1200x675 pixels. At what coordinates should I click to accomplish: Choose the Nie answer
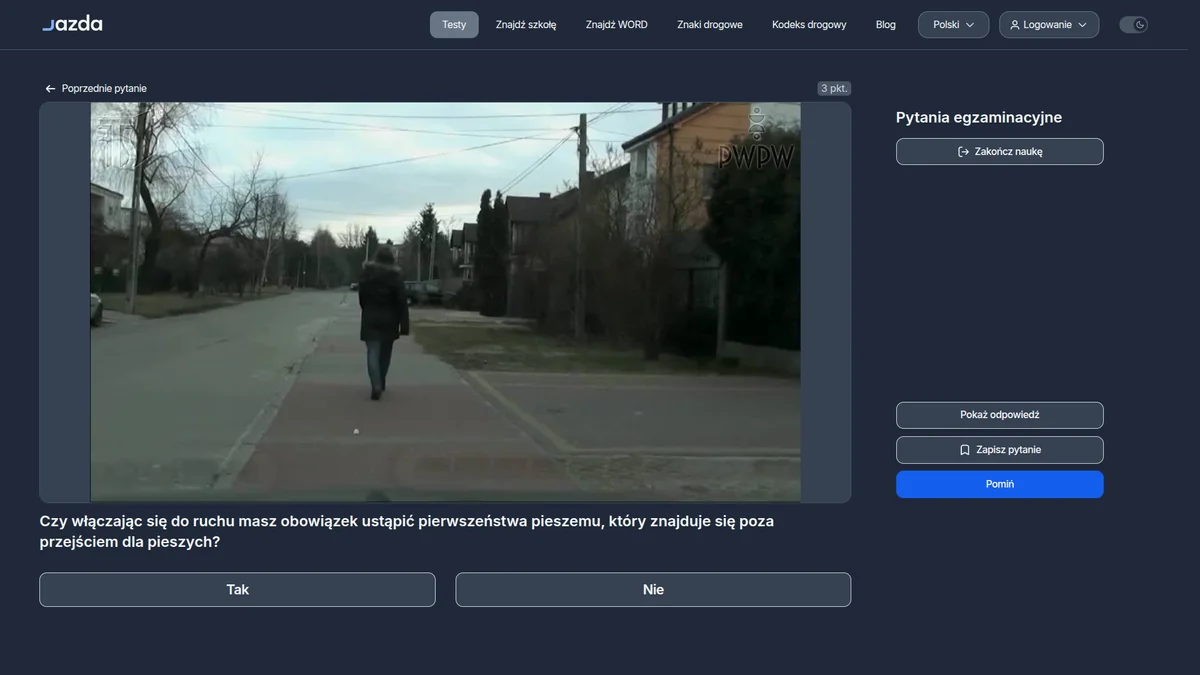pyautogui.click(x=653, y=590)
